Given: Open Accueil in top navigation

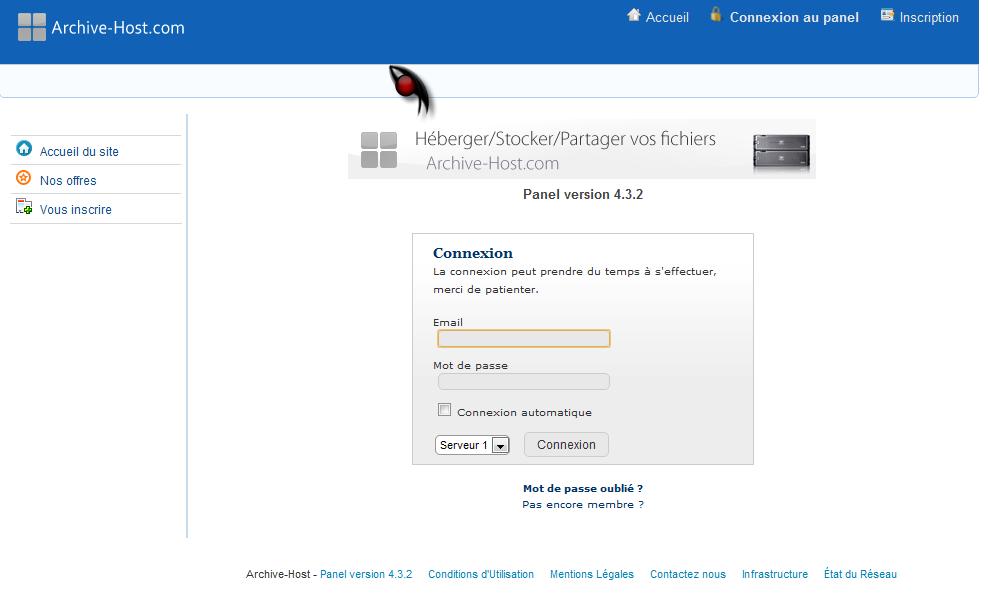Looking at the screenshot, I should pos(667,17).
